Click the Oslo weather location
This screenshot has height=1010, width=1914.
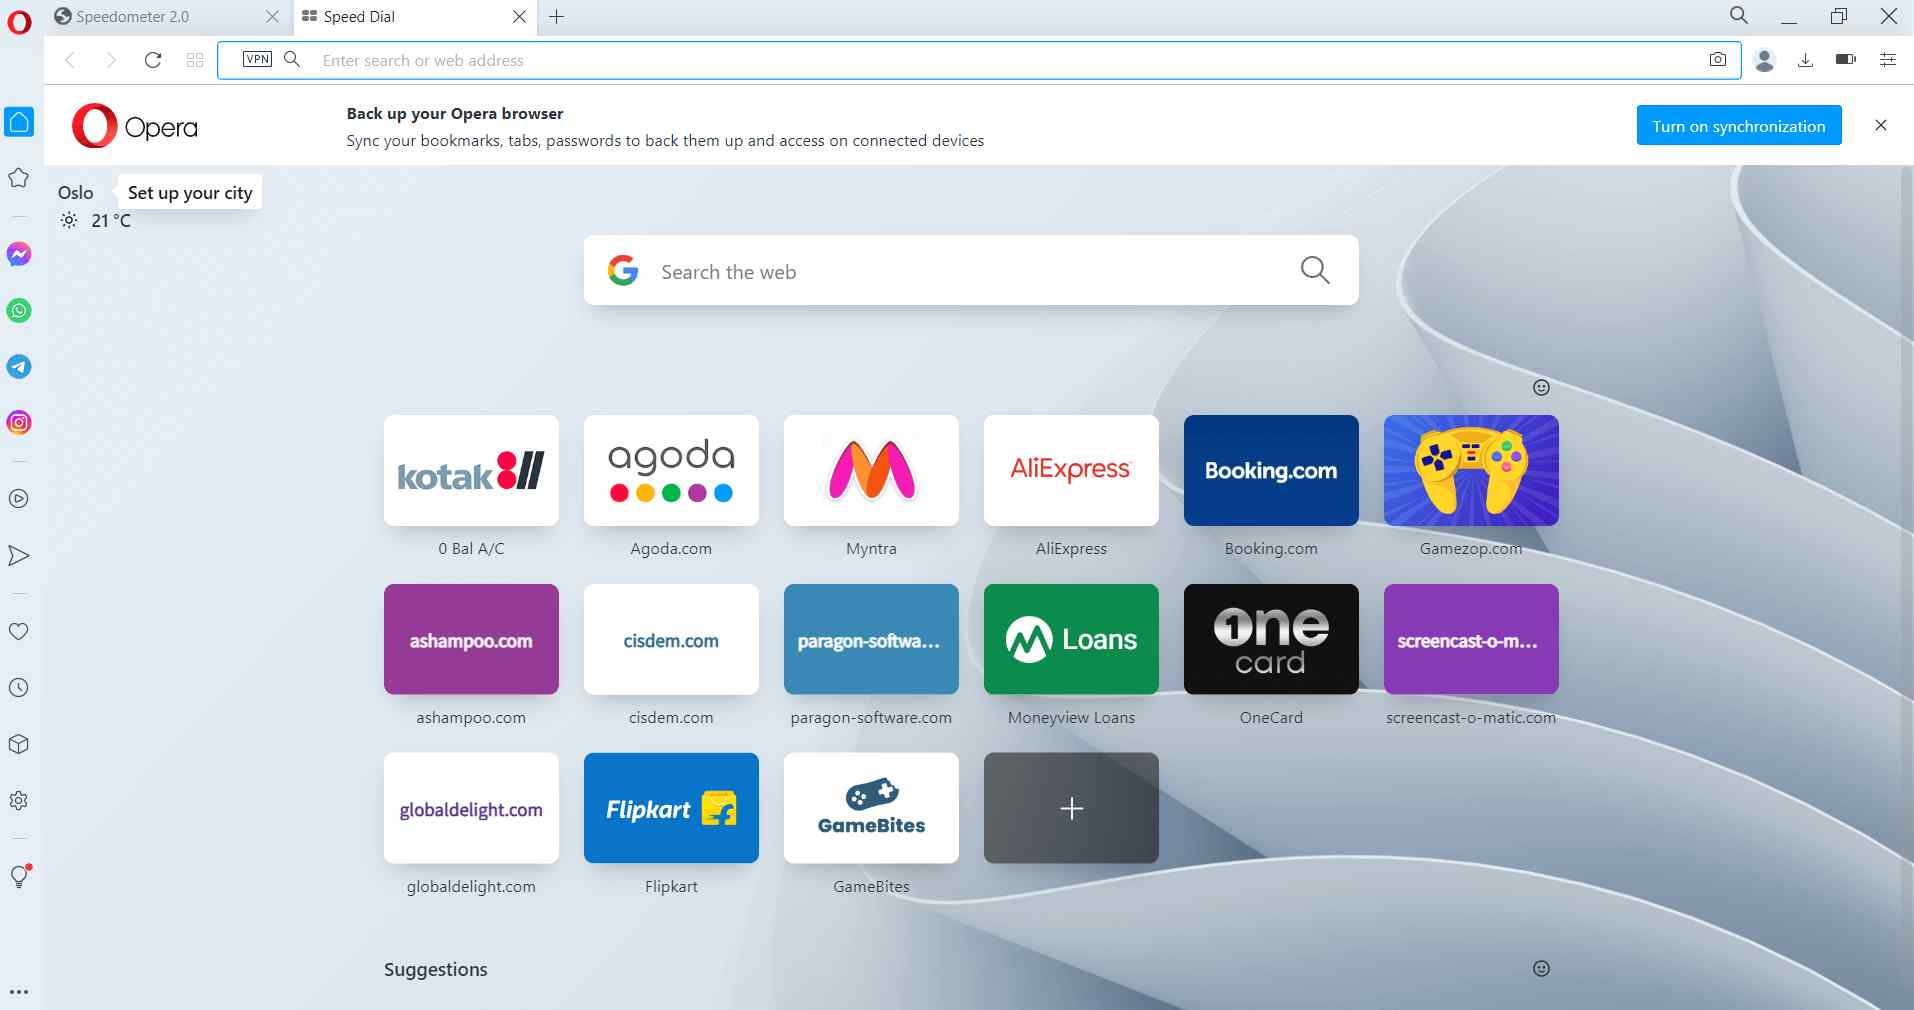75,192
